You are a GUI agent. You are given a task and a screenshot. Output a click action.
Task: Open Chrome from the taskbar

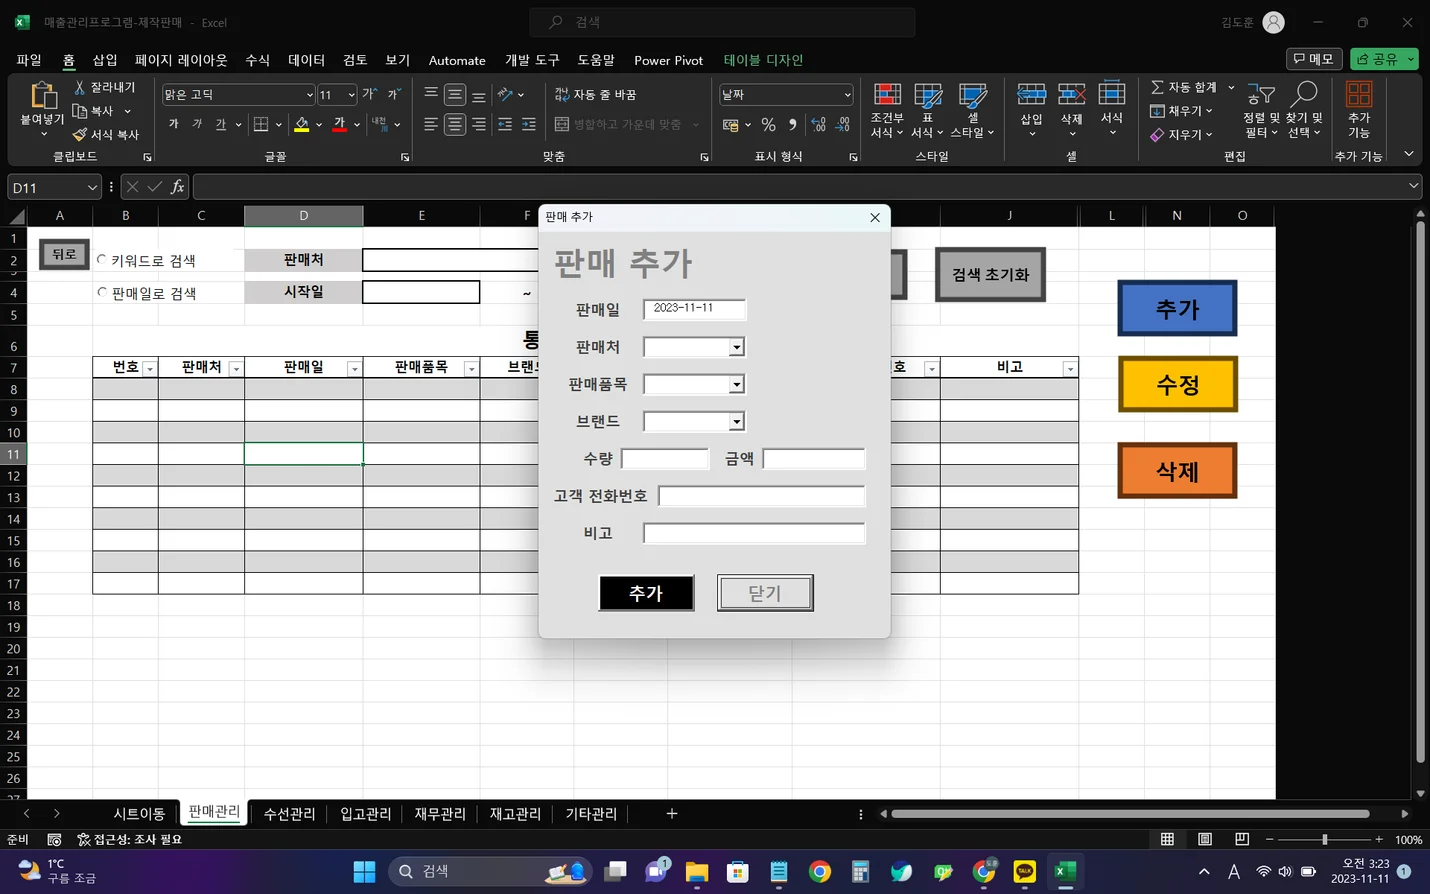(820, 872)
